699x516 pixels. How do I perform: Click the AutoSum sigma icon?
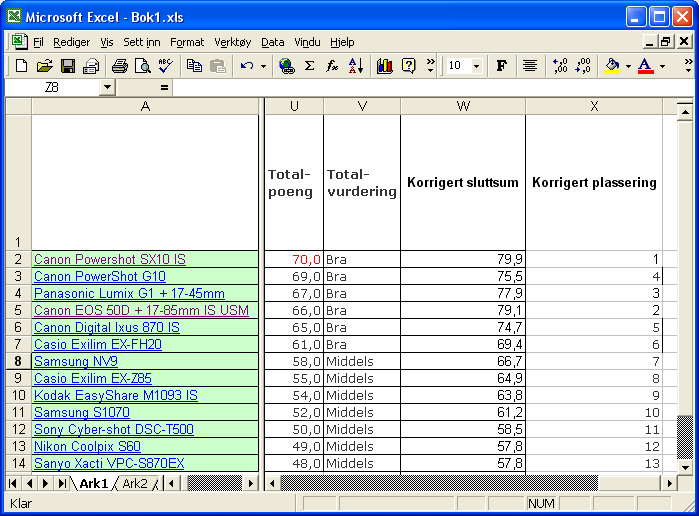pos(309,66)
